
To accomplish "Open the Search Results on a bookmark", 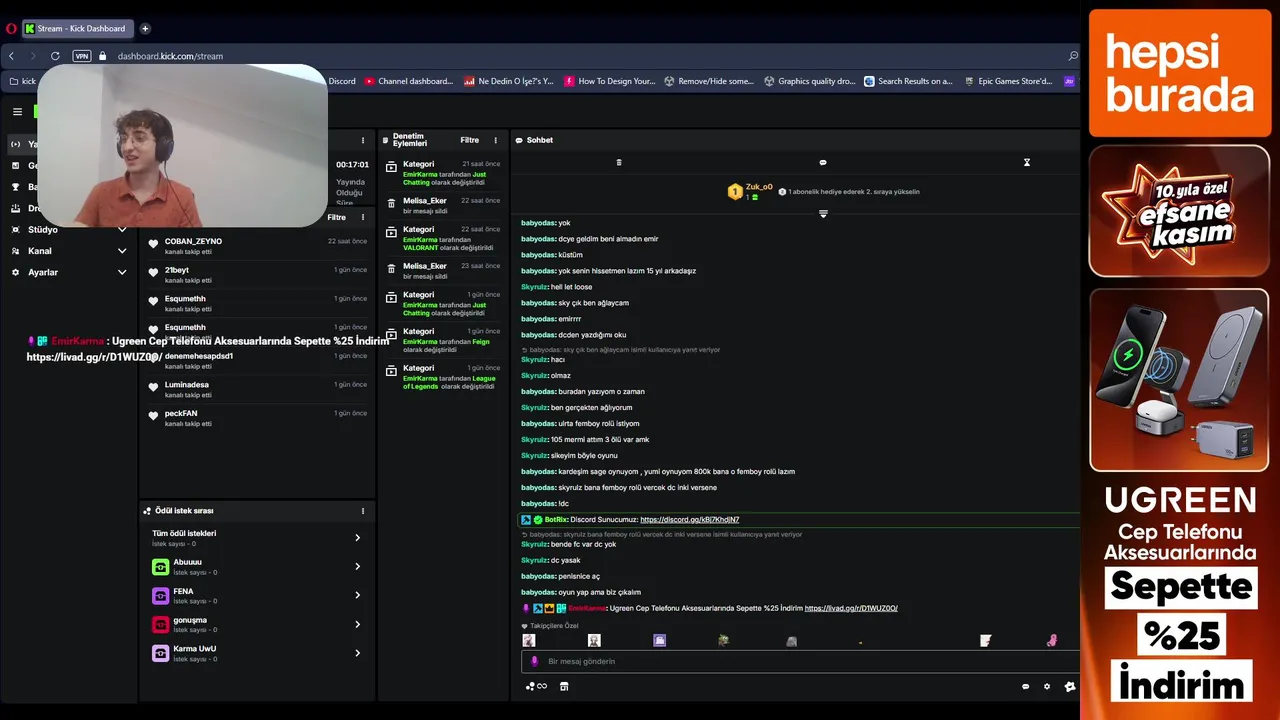I will coord(909,81).
